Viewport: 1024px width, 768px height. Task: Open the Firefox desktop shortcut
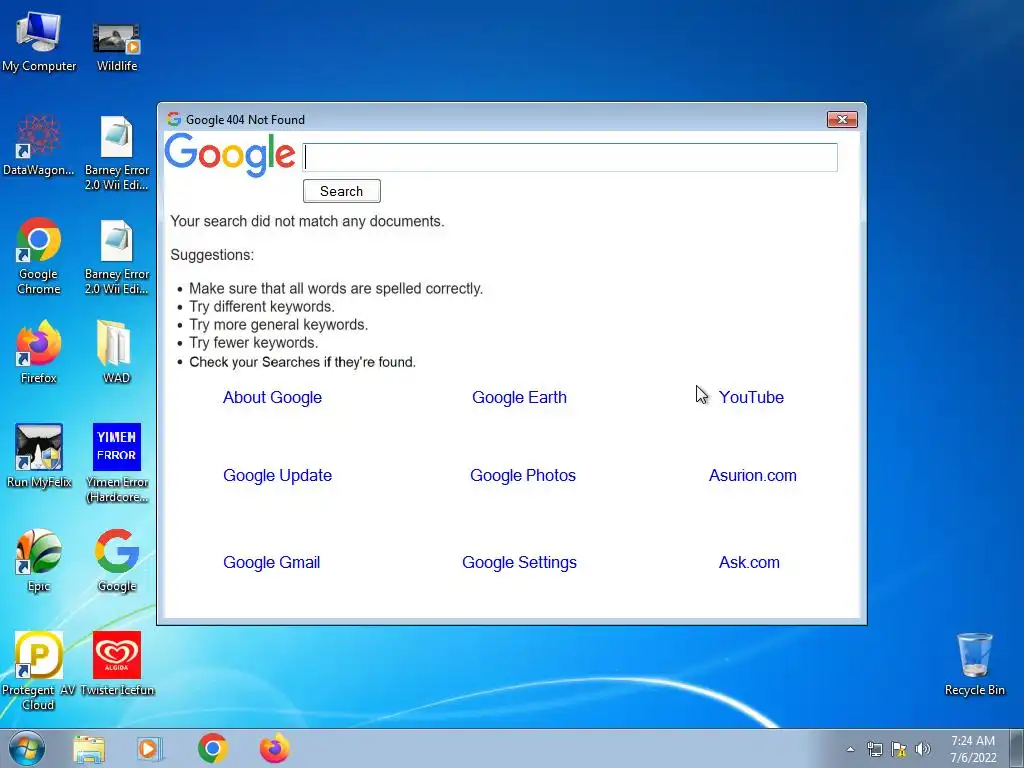click(x=39, y=351)
